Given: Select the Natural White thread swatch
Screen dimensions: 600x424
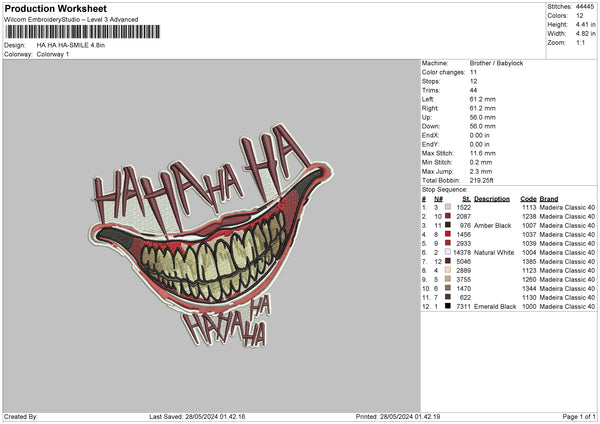Looking at the screenshot, I should point(448,253).
